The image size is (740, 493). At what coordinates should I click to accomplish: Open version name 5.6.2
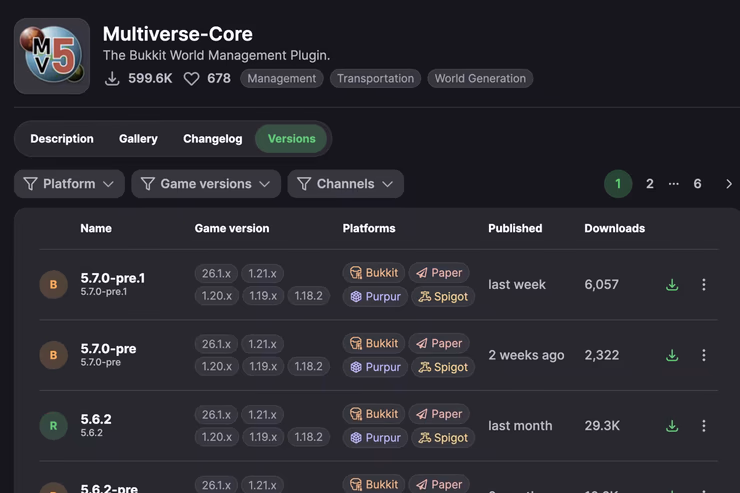[96, 419]
